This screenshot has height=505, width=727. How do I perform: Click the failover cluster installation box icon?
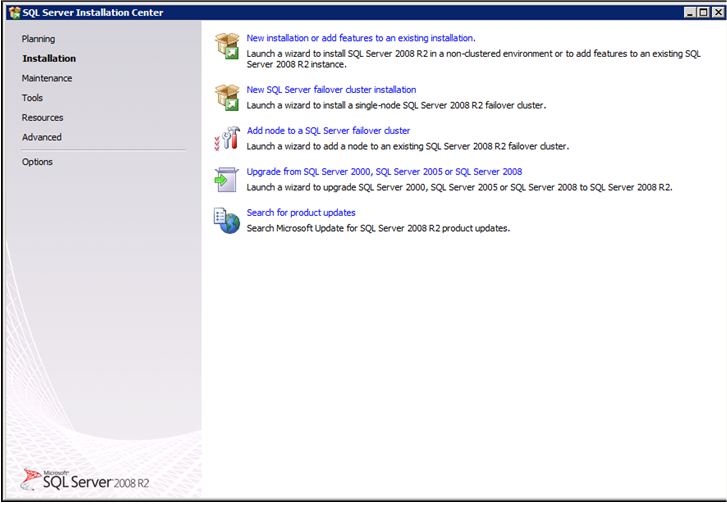[x=227, y=97]
